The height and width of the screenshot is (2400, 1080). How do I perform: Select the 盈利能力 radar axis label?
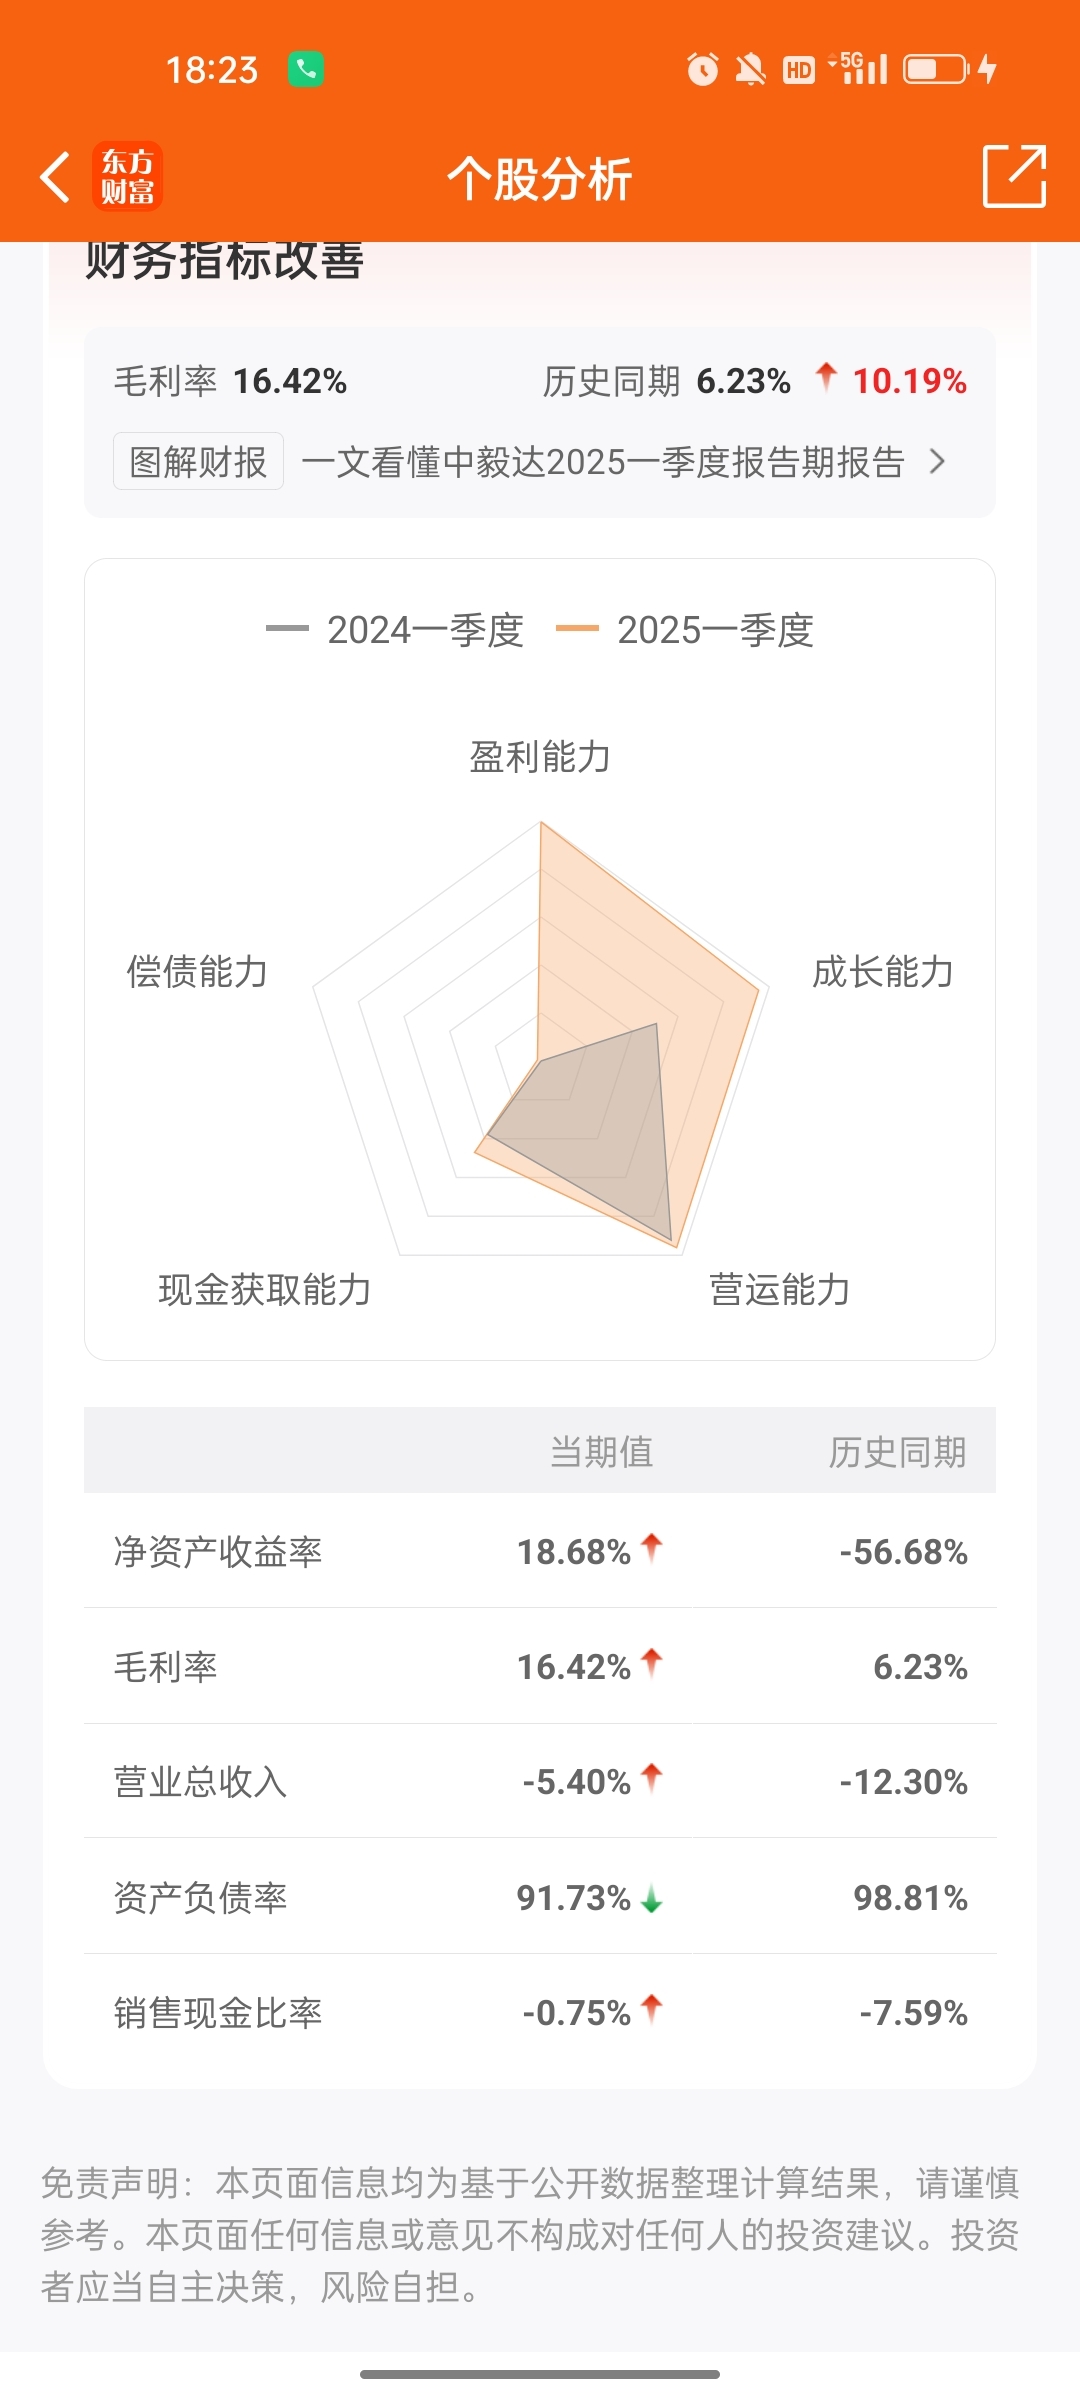540,757
